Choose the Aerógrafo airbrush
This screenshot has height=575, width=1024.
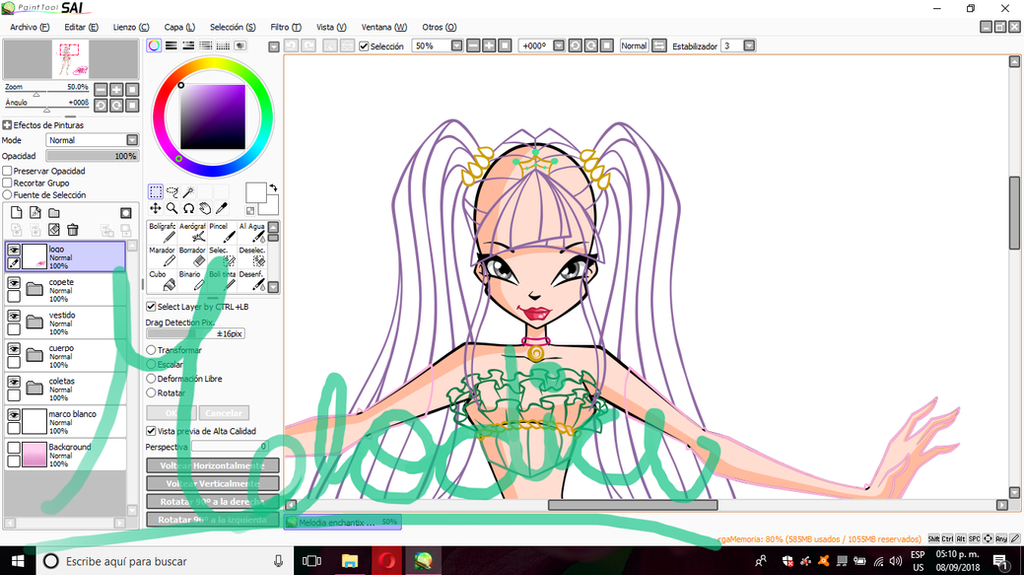click(192, 233)
